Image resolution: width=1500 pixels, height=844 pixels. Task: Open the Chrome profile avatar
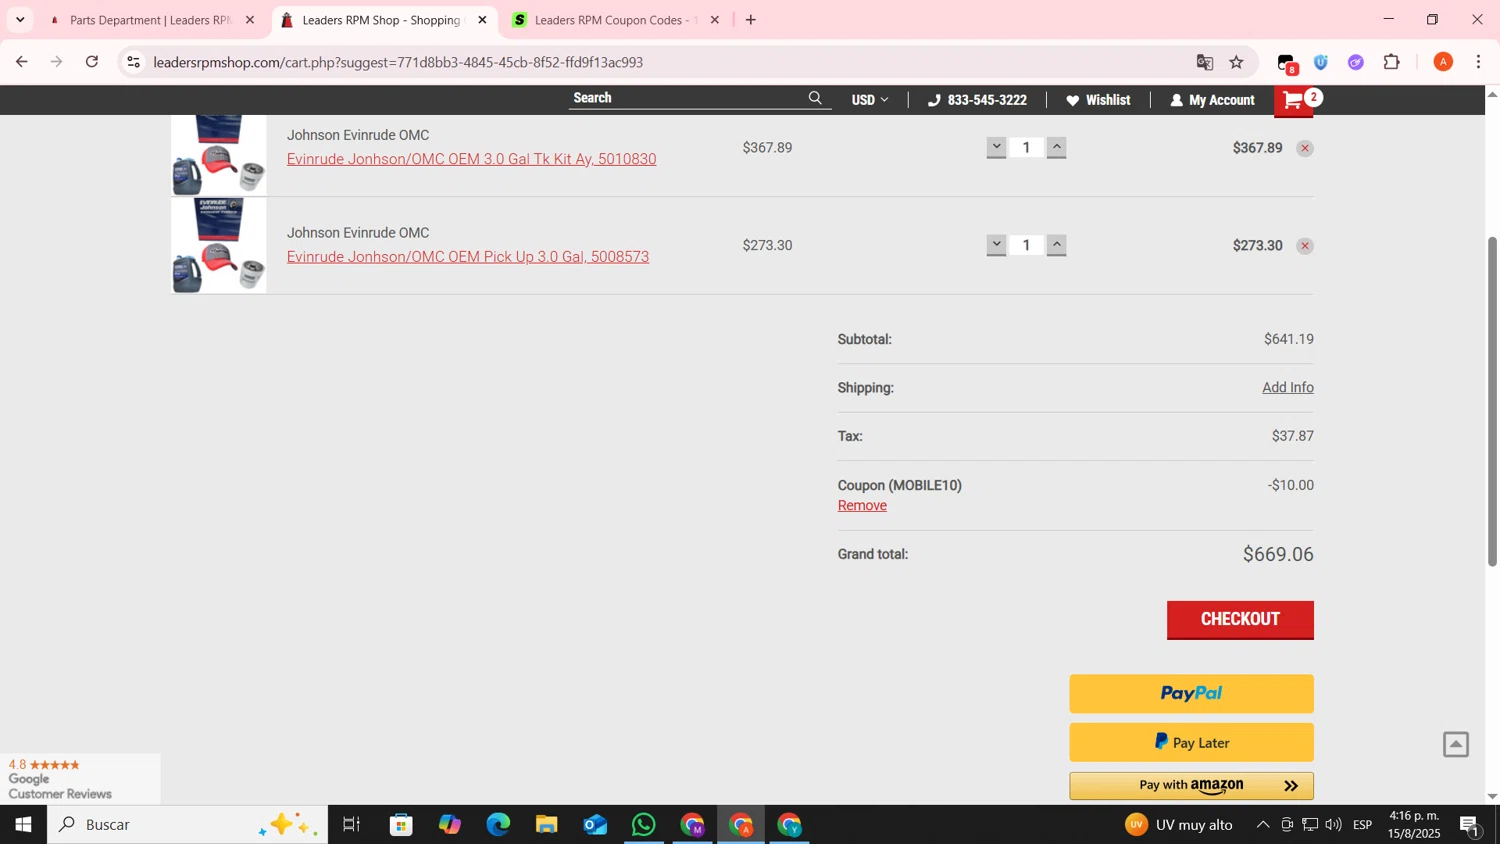click(1443, 62)
